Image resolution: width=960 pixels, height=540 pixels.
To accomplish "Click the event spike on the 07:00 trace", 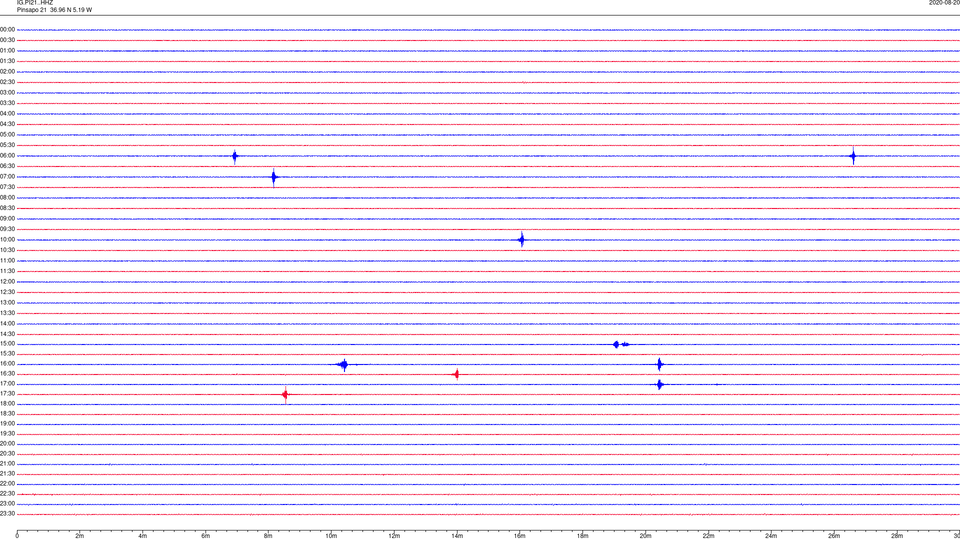I will (274, 178).
